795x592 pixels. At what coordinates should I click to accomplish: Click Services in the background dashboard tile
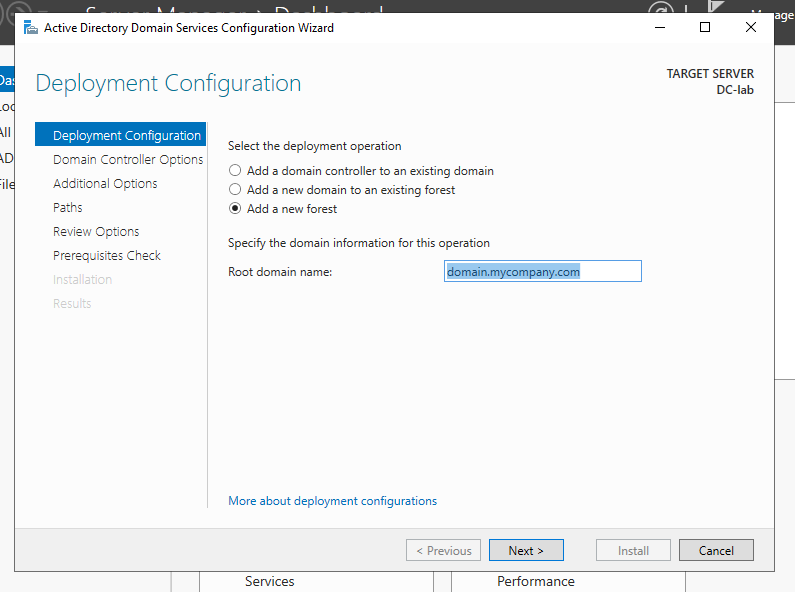pyautogui.click(x=270, y=581)
